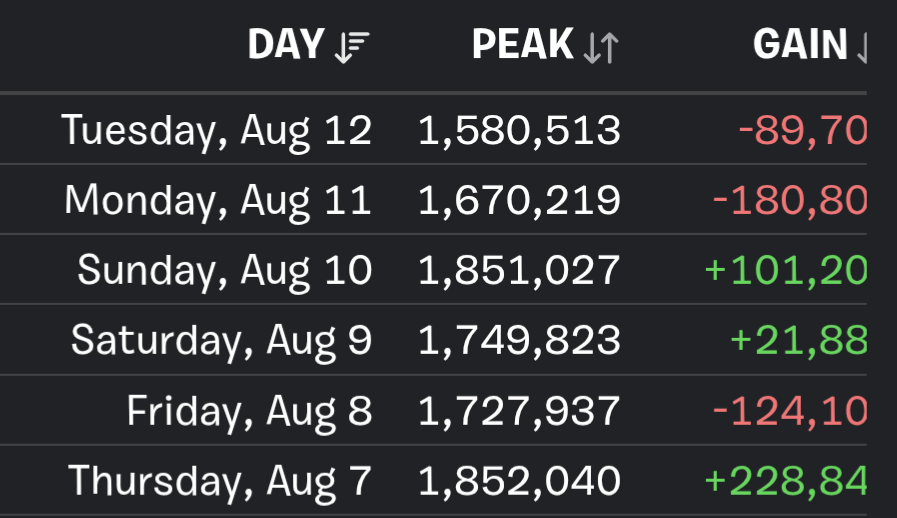
Task: Click the green +101,20 gain value
Action: [x=786, y=270]
